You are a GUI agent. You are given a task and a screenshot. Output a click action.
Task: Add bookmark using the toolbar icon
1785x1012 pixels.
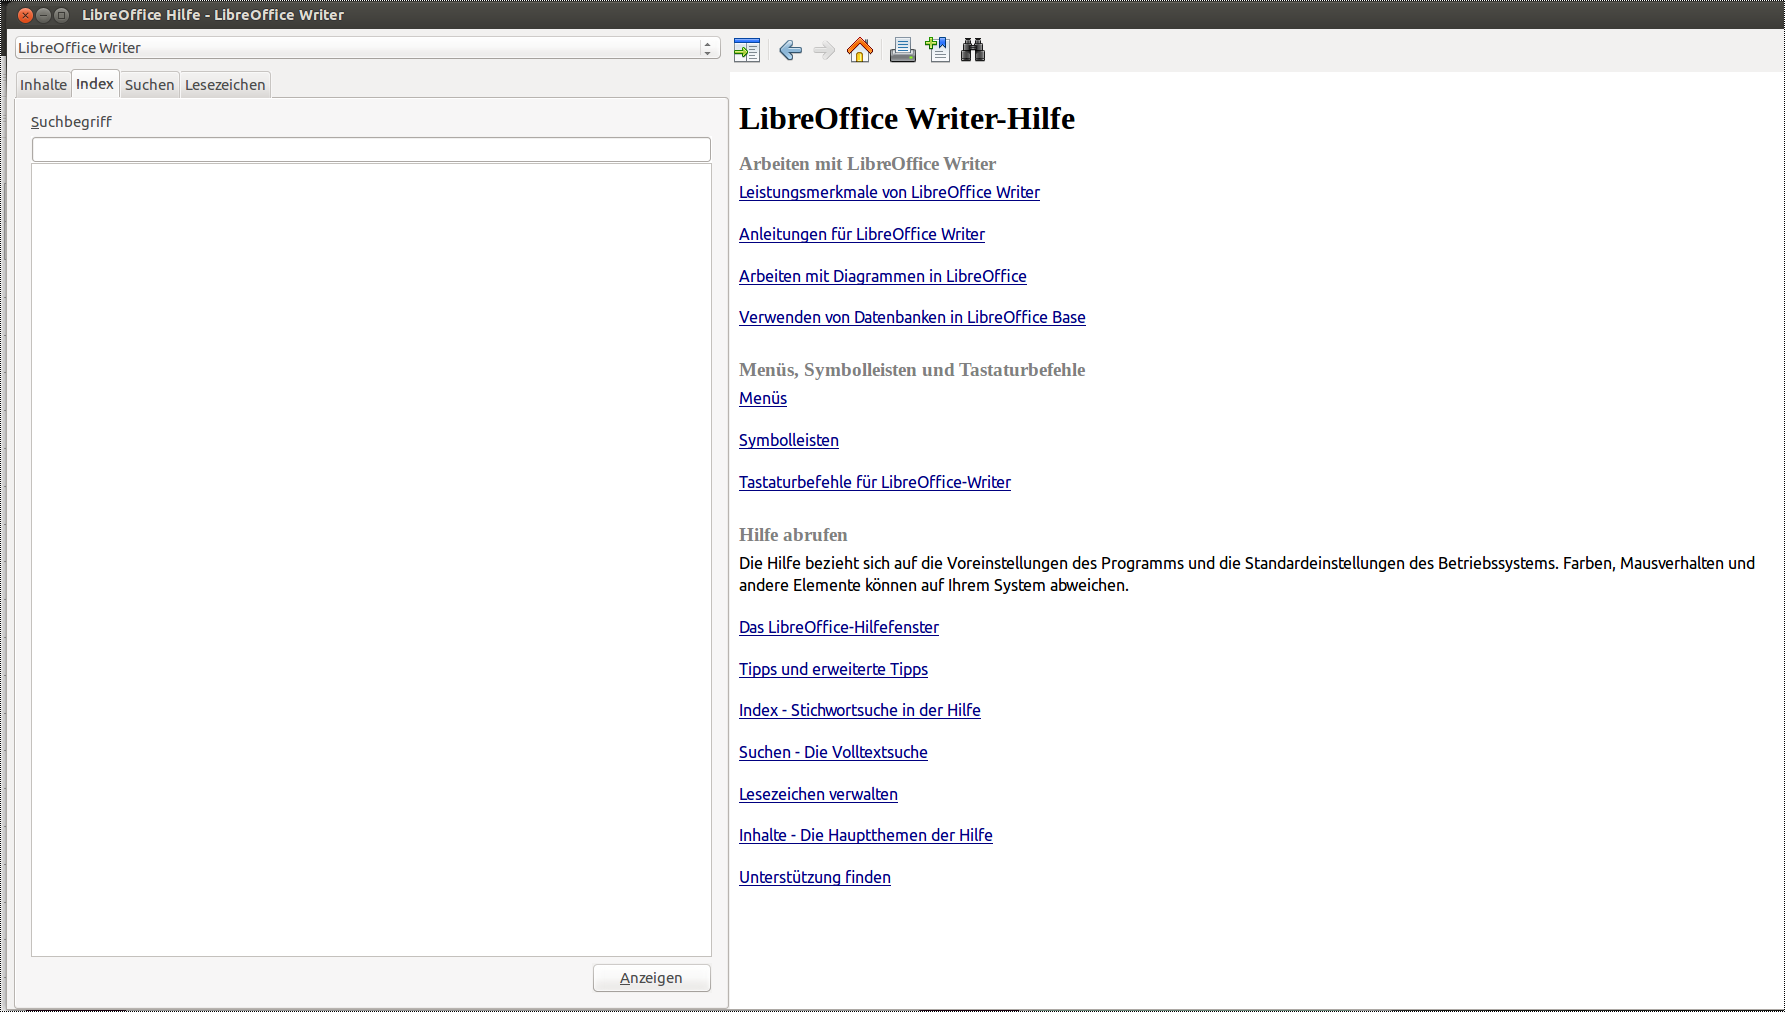937,50
